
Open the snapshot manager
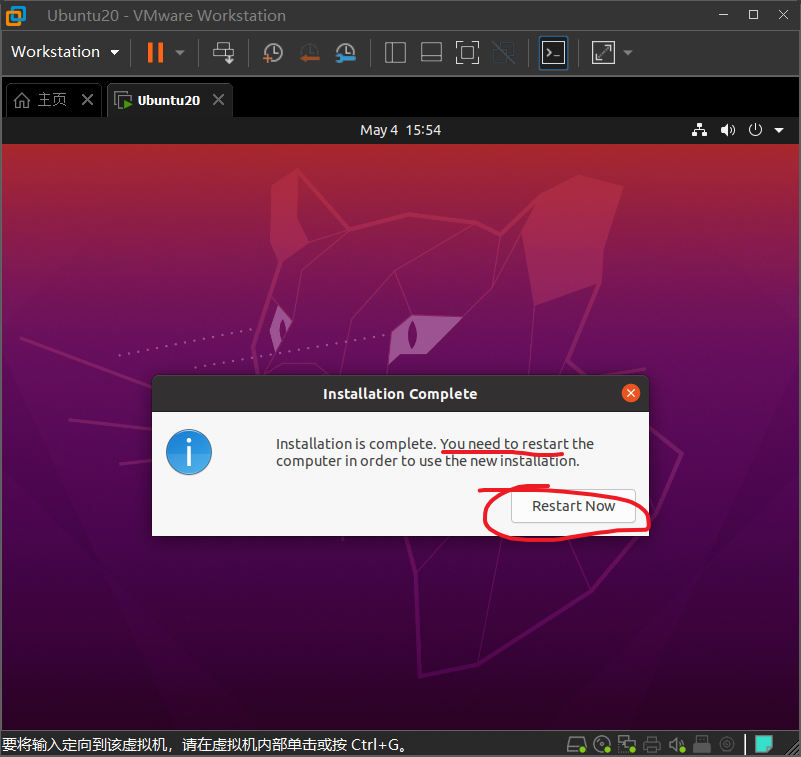(346, 53)
